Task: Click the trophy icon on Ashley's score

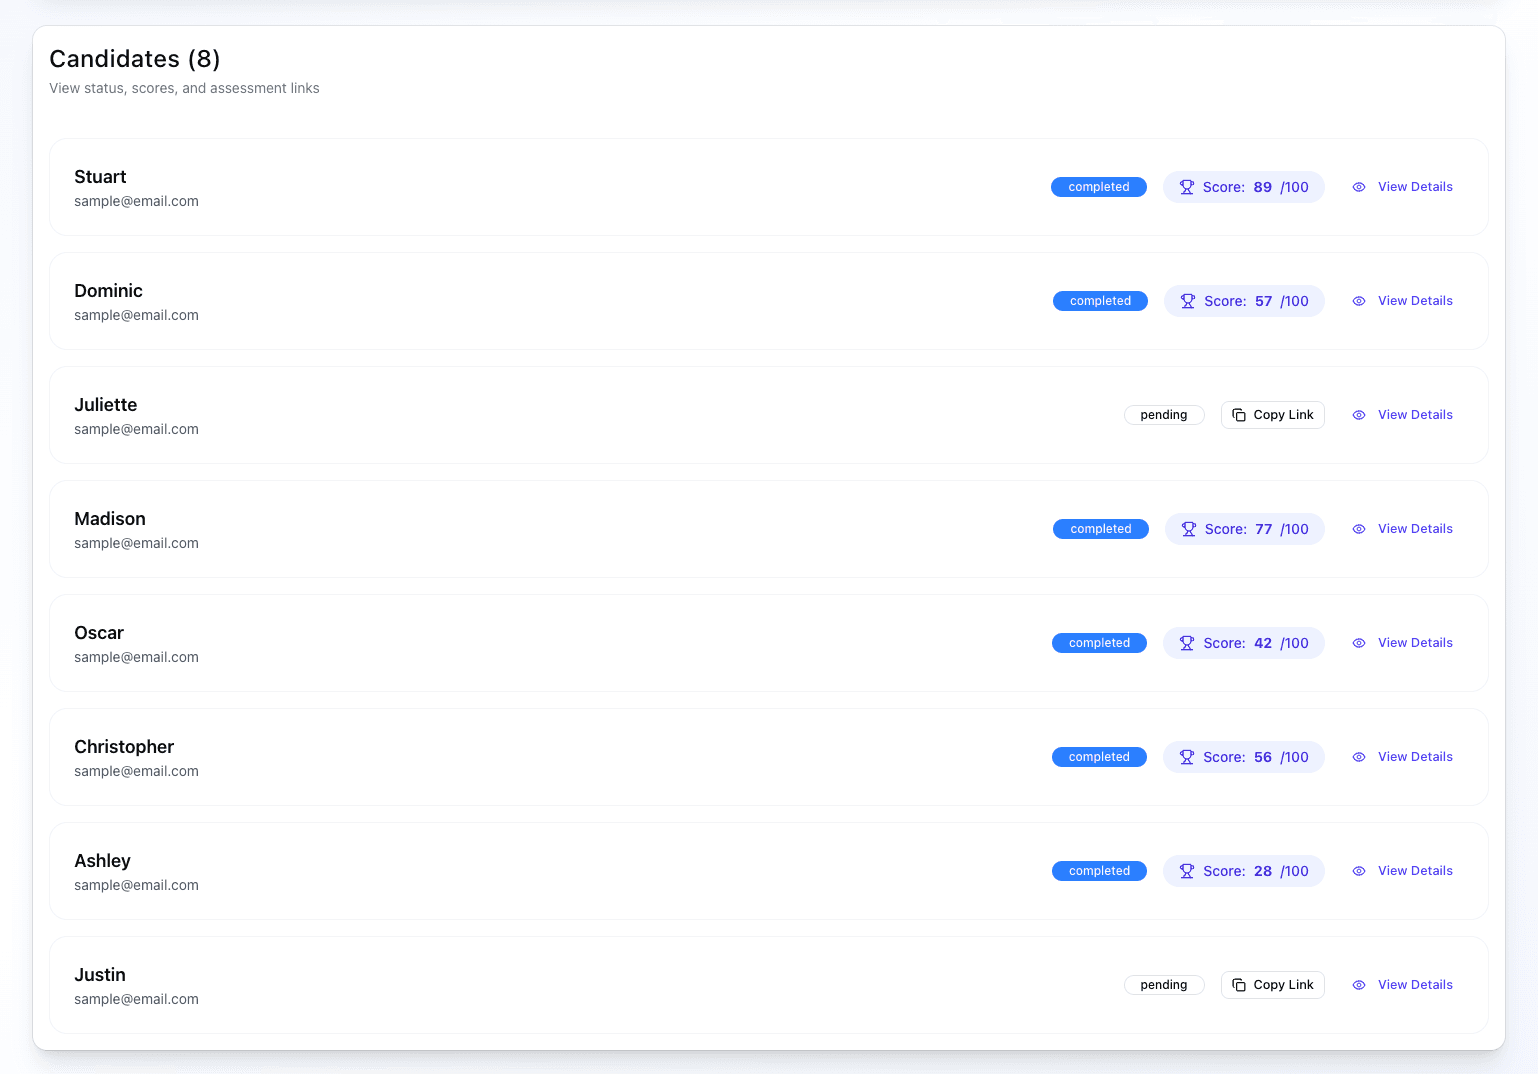Action: [x=1187, y=870]
